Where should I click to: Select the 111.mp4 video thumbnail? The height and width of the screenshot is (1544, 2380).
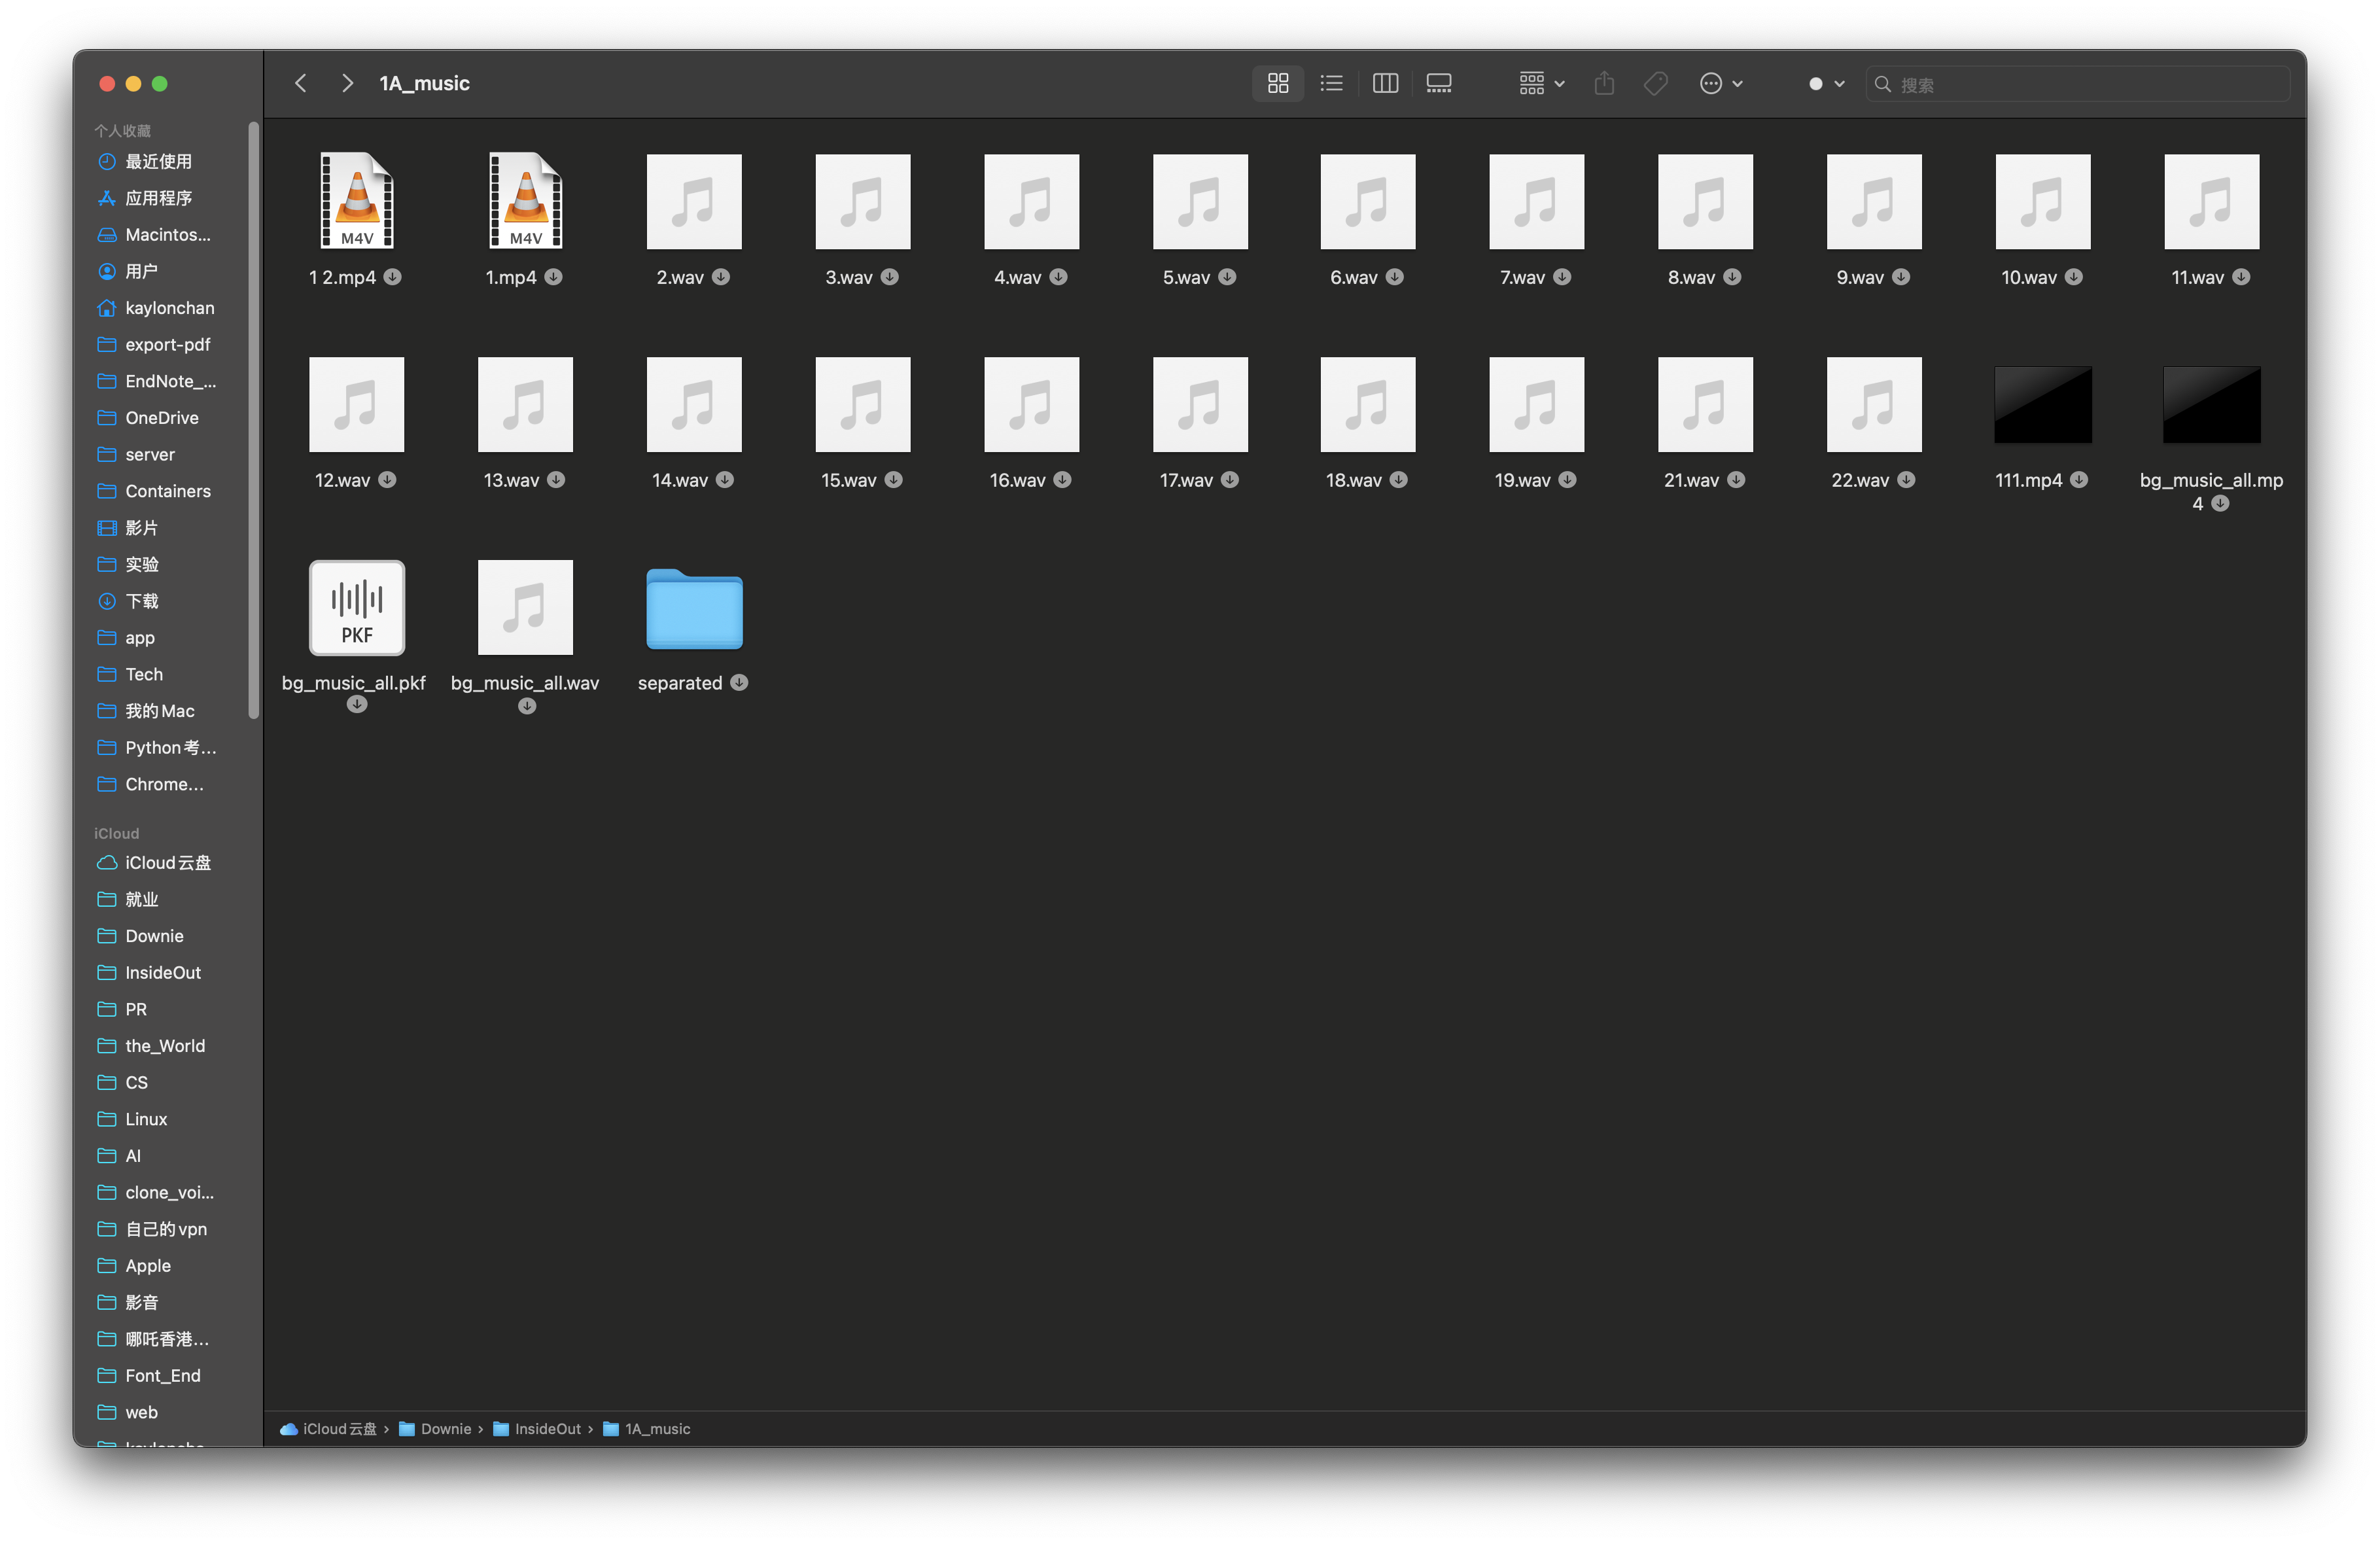click(2042, 404)
